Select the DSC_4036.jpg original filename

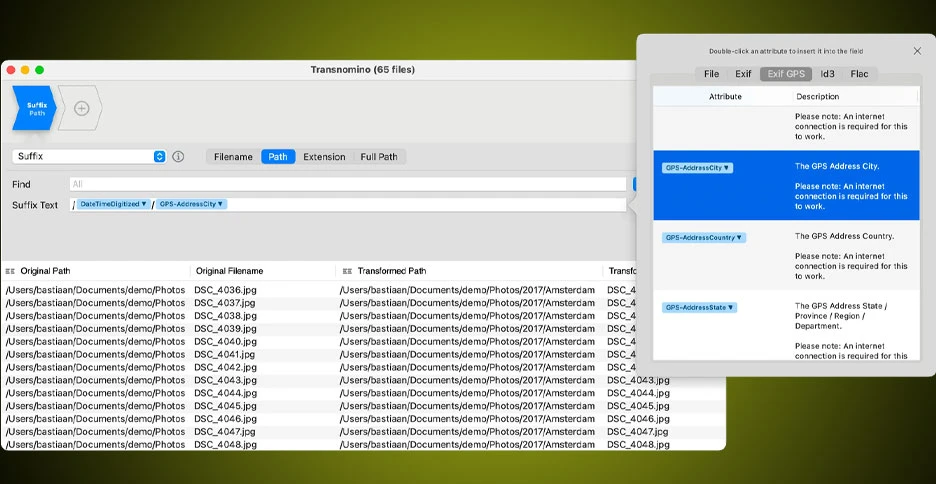225,290
